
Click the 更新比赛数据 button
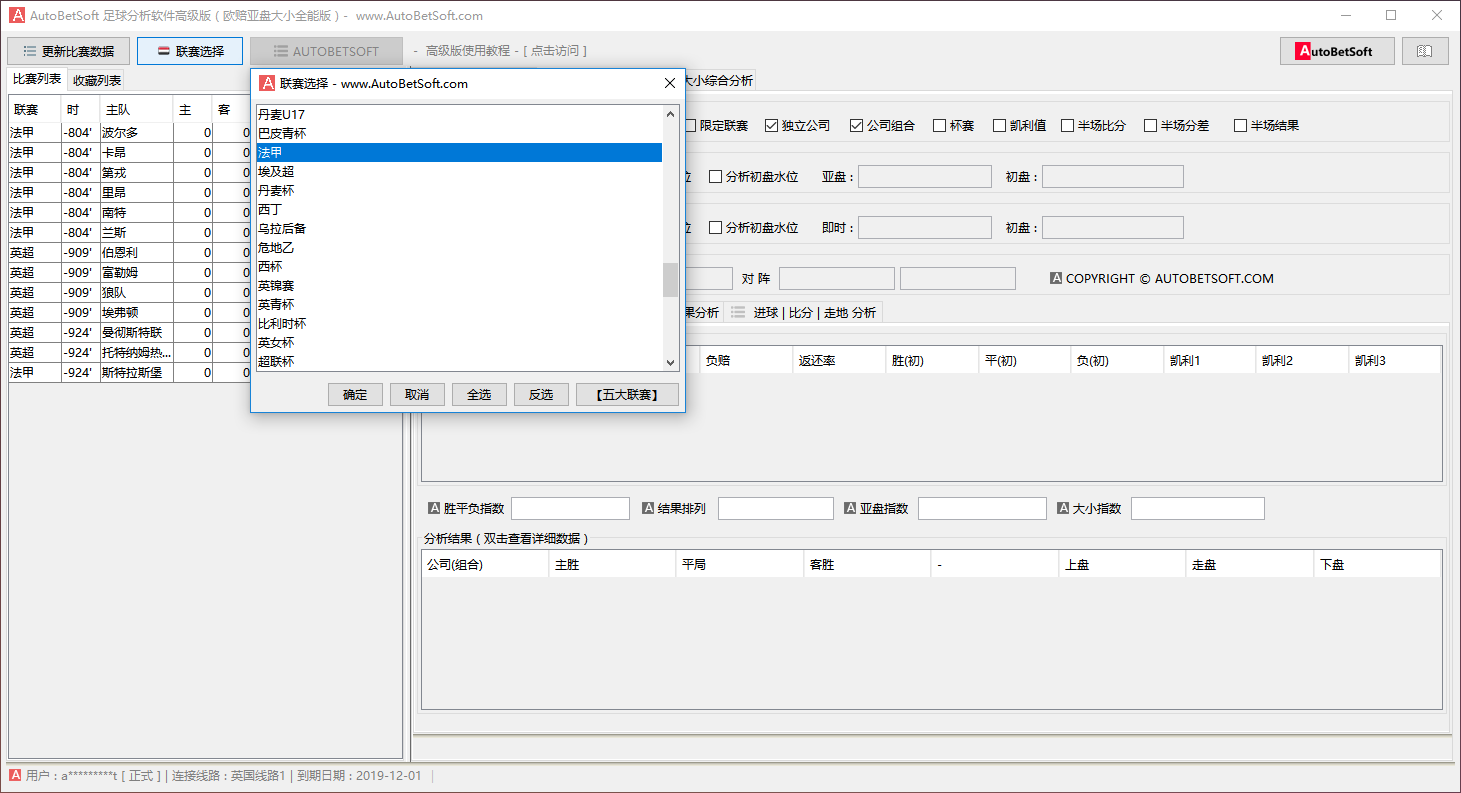click(68, 51)
